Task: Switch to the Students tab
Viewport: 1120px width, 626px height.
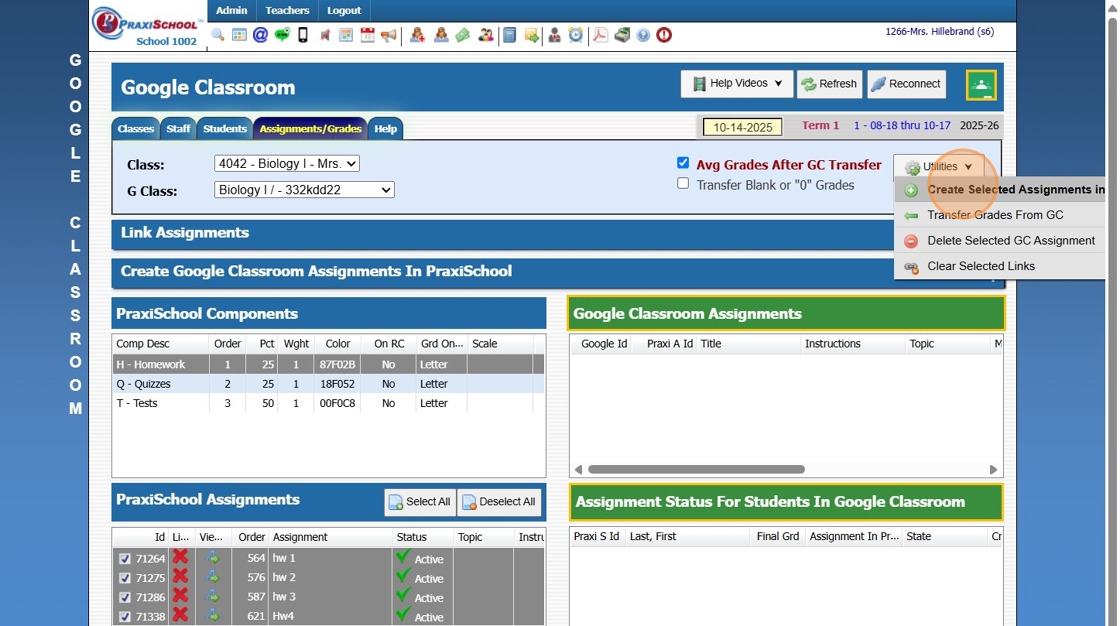Action: pos(224,129)
